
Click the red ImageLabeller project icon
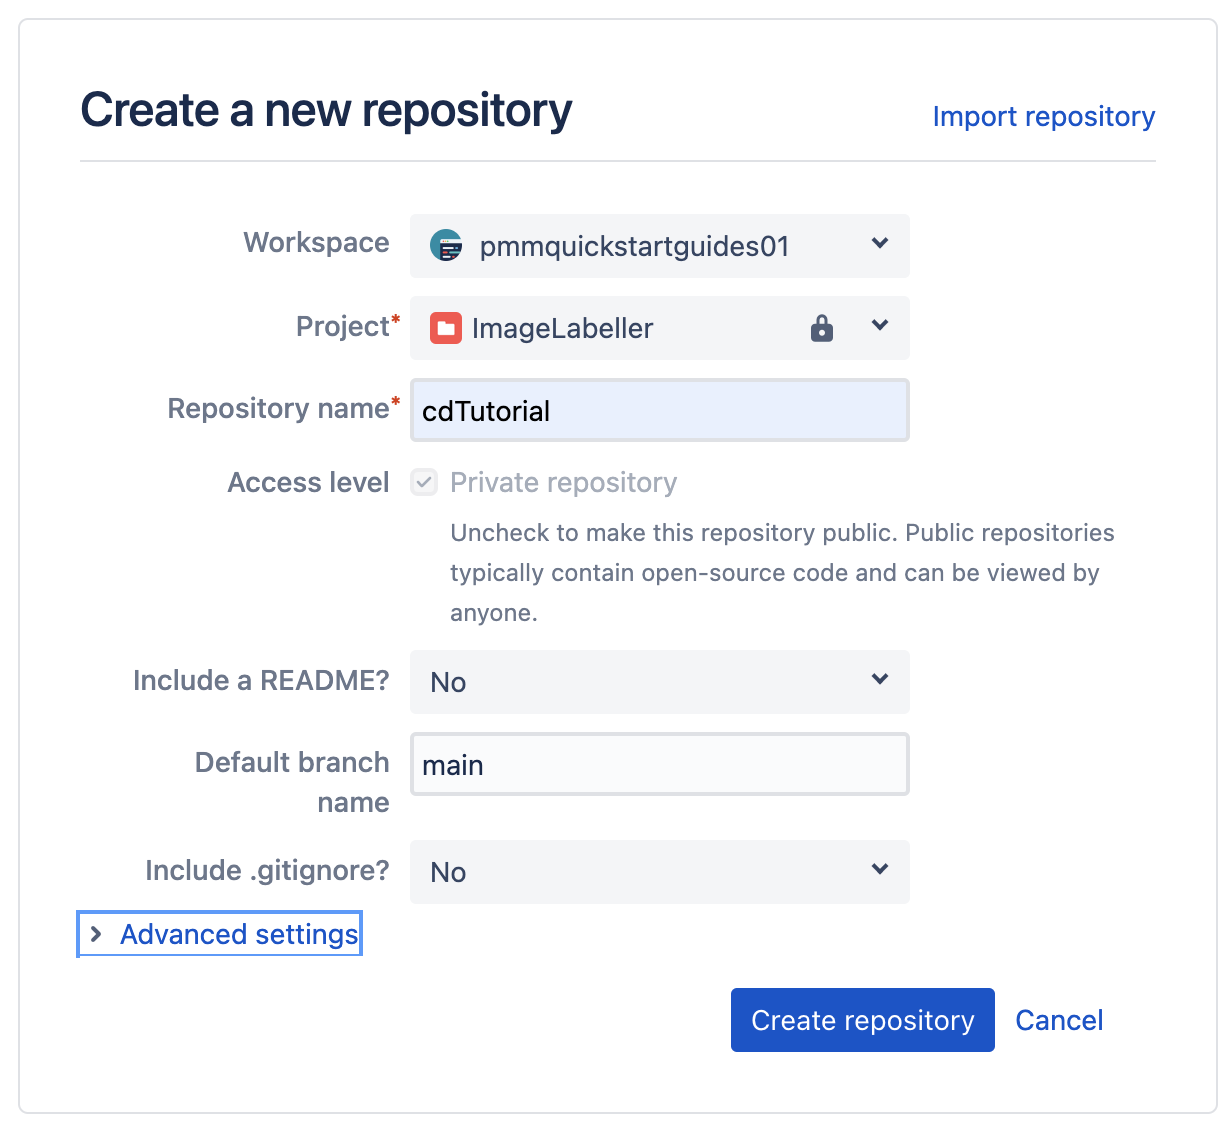point(445,328)
